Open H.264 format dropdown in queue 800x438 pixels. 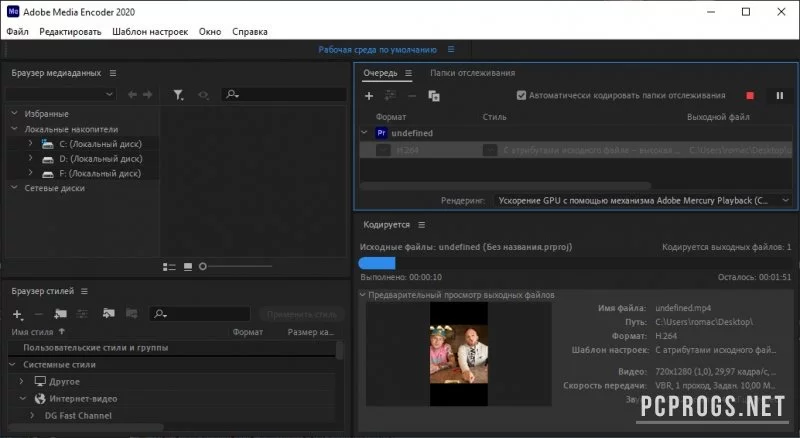tap(383, 150)
